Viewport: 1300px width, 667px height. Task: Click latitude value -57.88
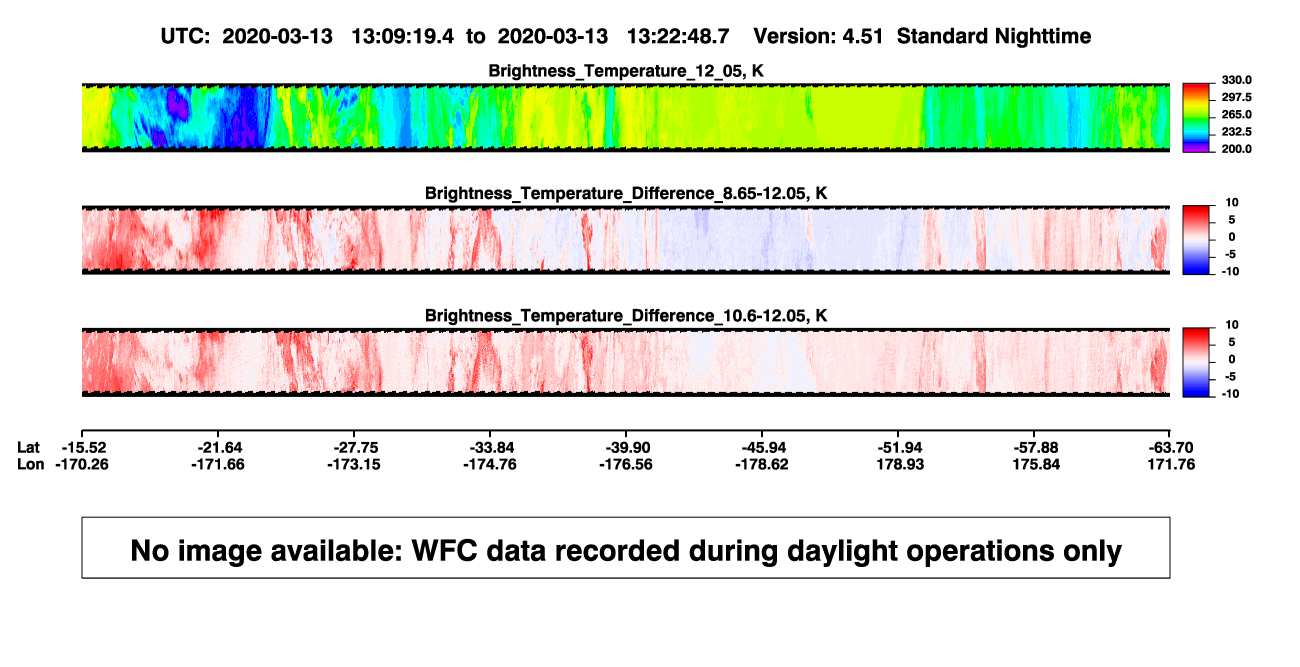point(1035,447)
